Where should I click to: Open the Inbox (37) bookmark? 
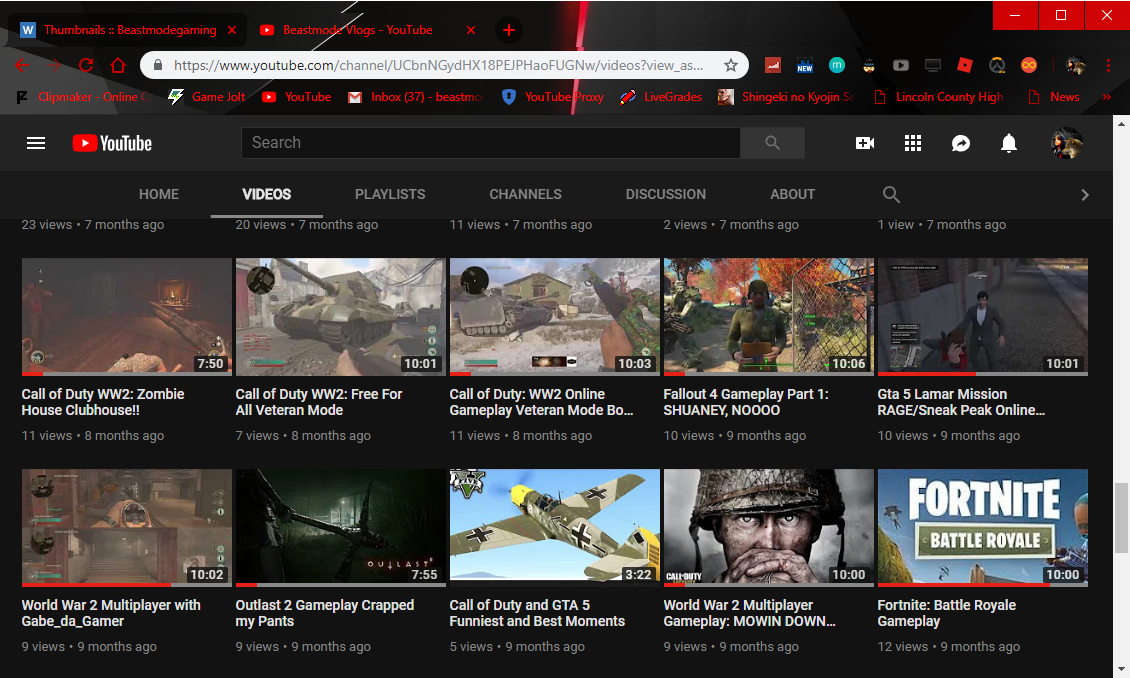point(415,97)
